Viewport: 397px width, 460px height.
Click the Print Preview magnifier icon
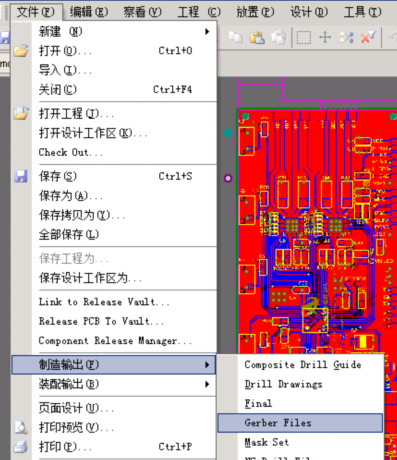tap(21, 427)
